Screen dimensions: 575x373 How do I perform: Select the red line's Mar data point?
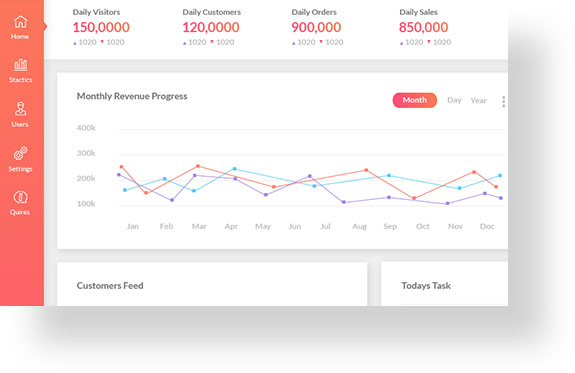coord(198,166)
